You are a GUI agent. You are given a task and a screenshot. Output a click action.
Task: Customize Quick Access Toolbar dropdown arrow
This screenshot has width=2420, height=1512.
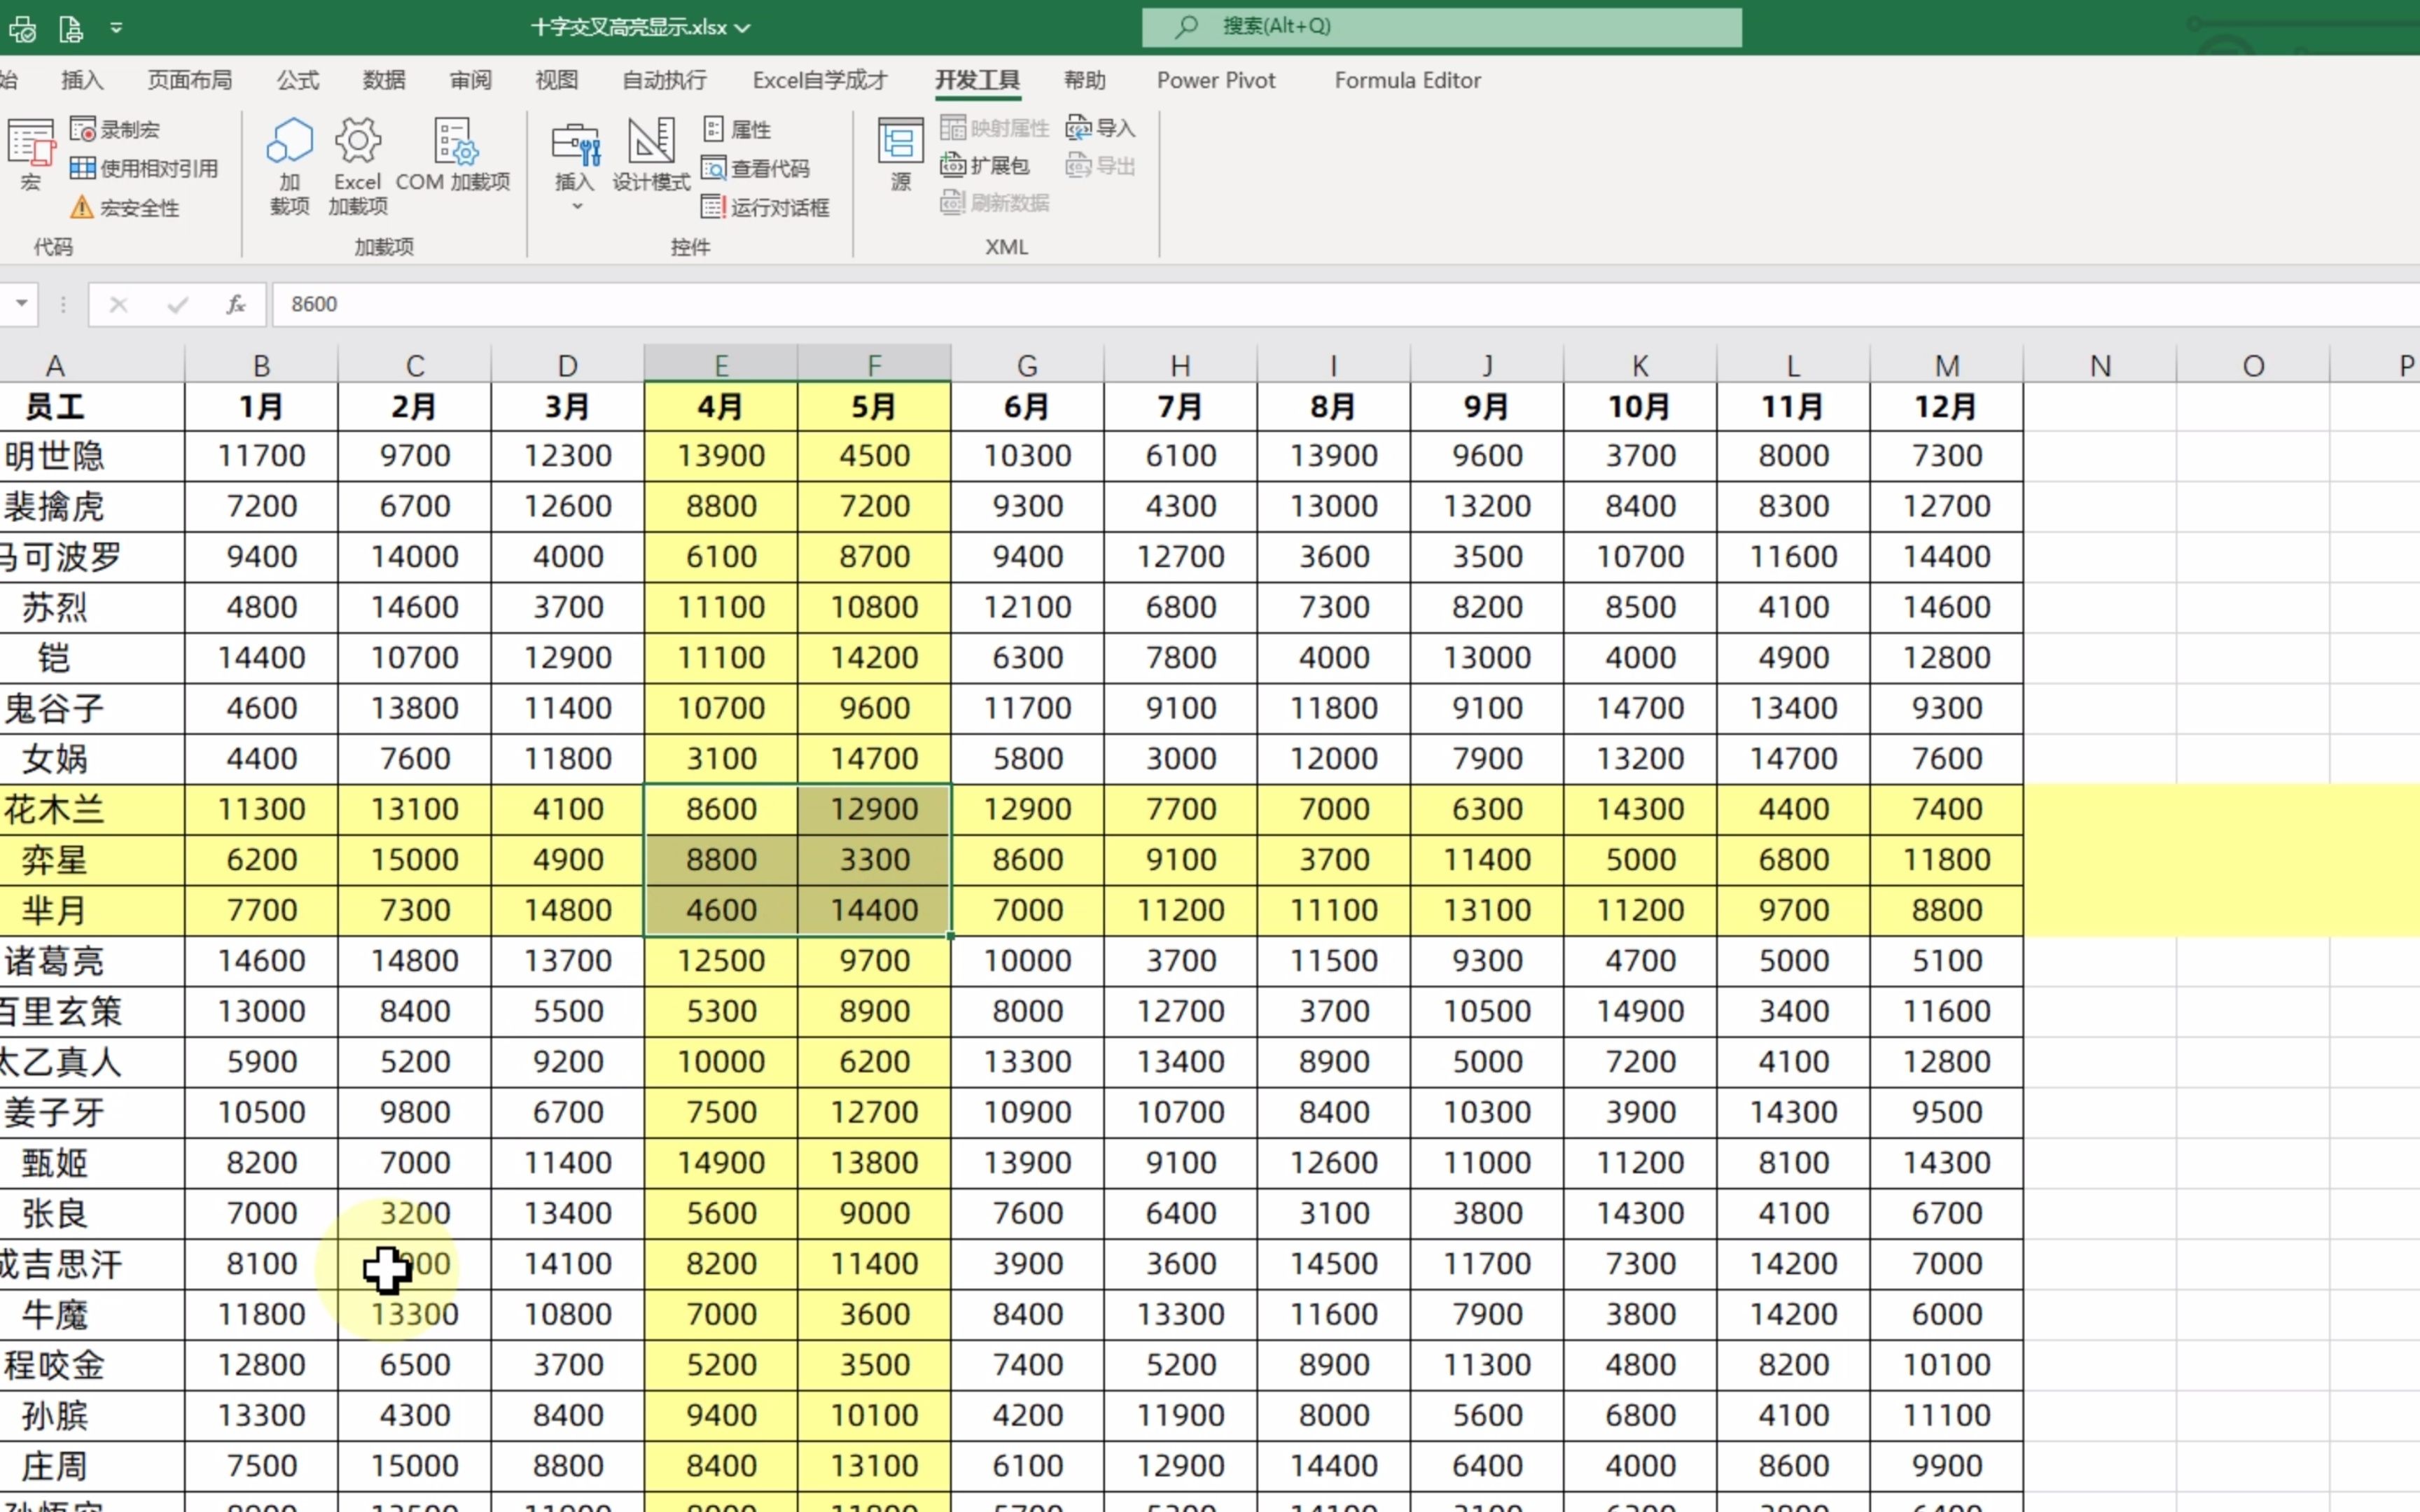click(x=116, y=28)
